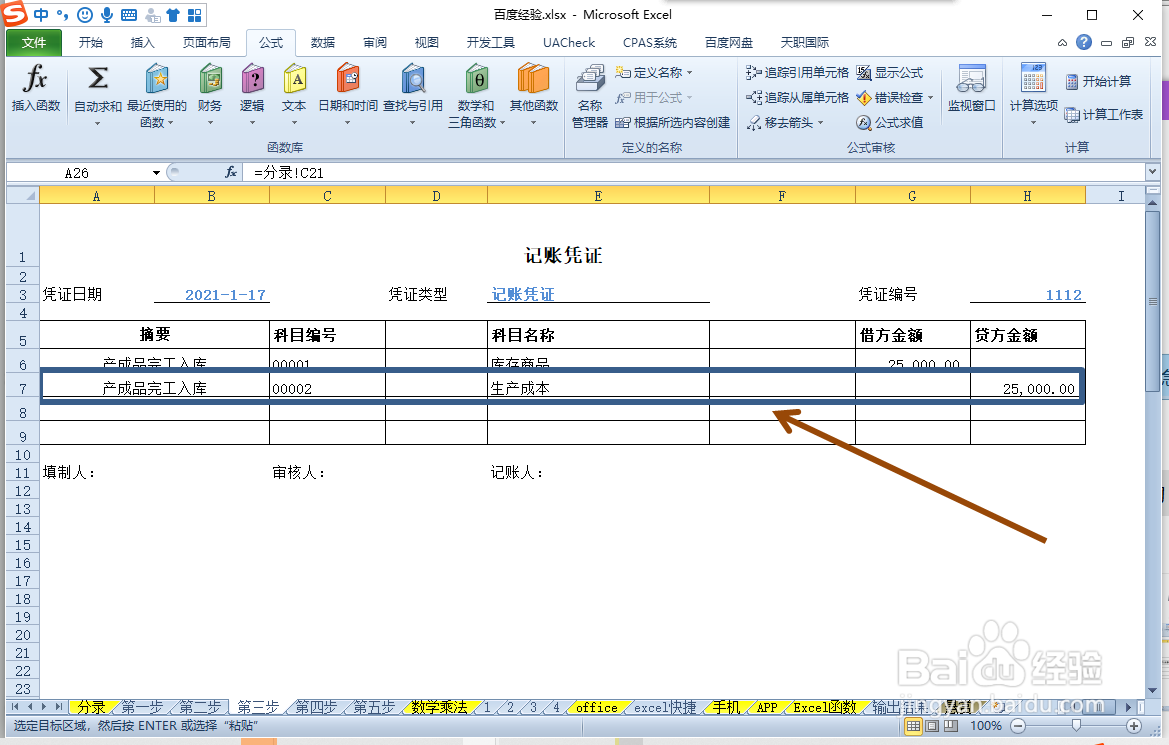The width and height of the screenshot is (1169, 745).
Task: Click the Excel Help question mark icon
Action: 1084,43
